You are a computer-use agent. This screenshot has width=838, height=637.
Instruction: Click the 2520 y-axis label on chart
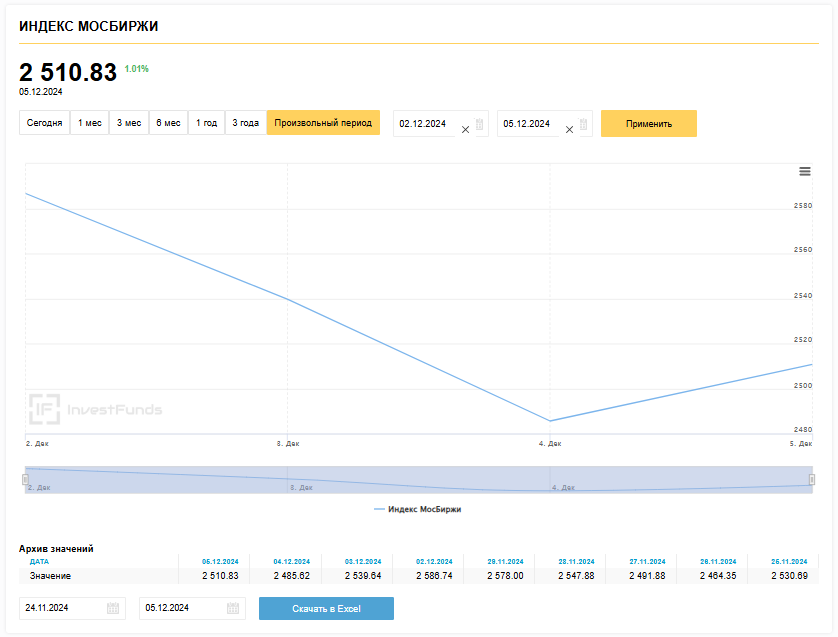[803, 339]
